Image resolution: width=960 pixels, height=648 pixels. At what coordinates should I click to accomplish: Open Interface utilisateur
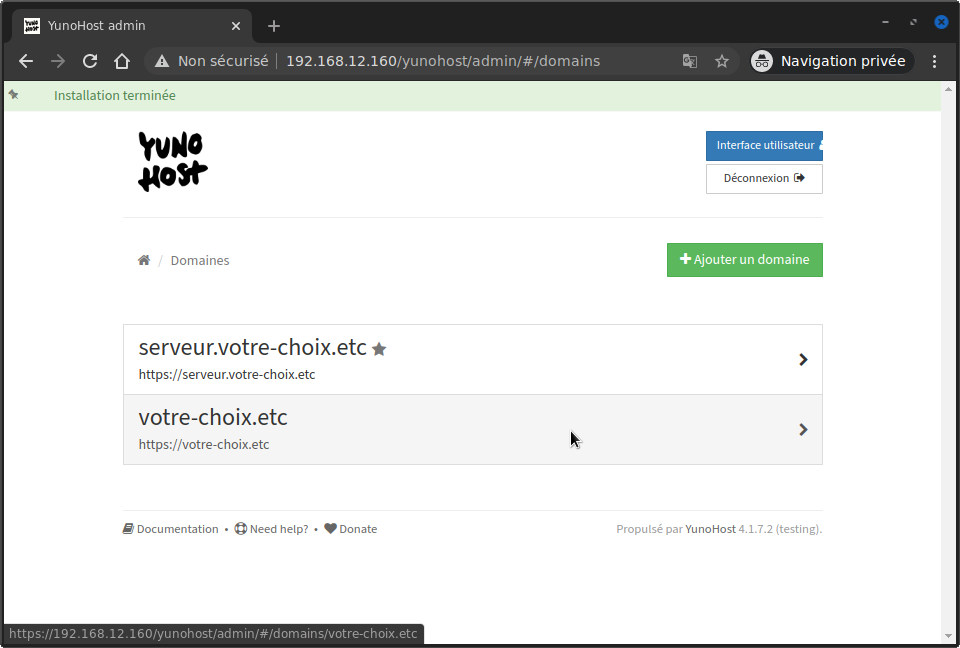click(x=764, y=146)
